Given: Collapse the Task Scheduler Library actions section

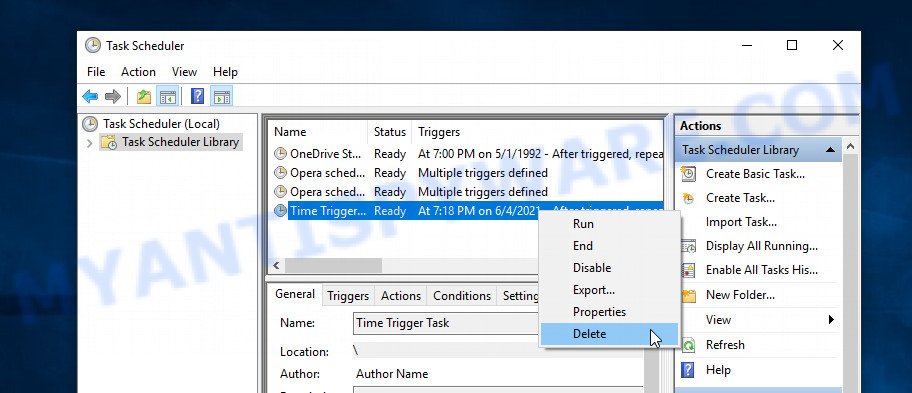Looking at the screenshot, I should (x=831, y=150).
